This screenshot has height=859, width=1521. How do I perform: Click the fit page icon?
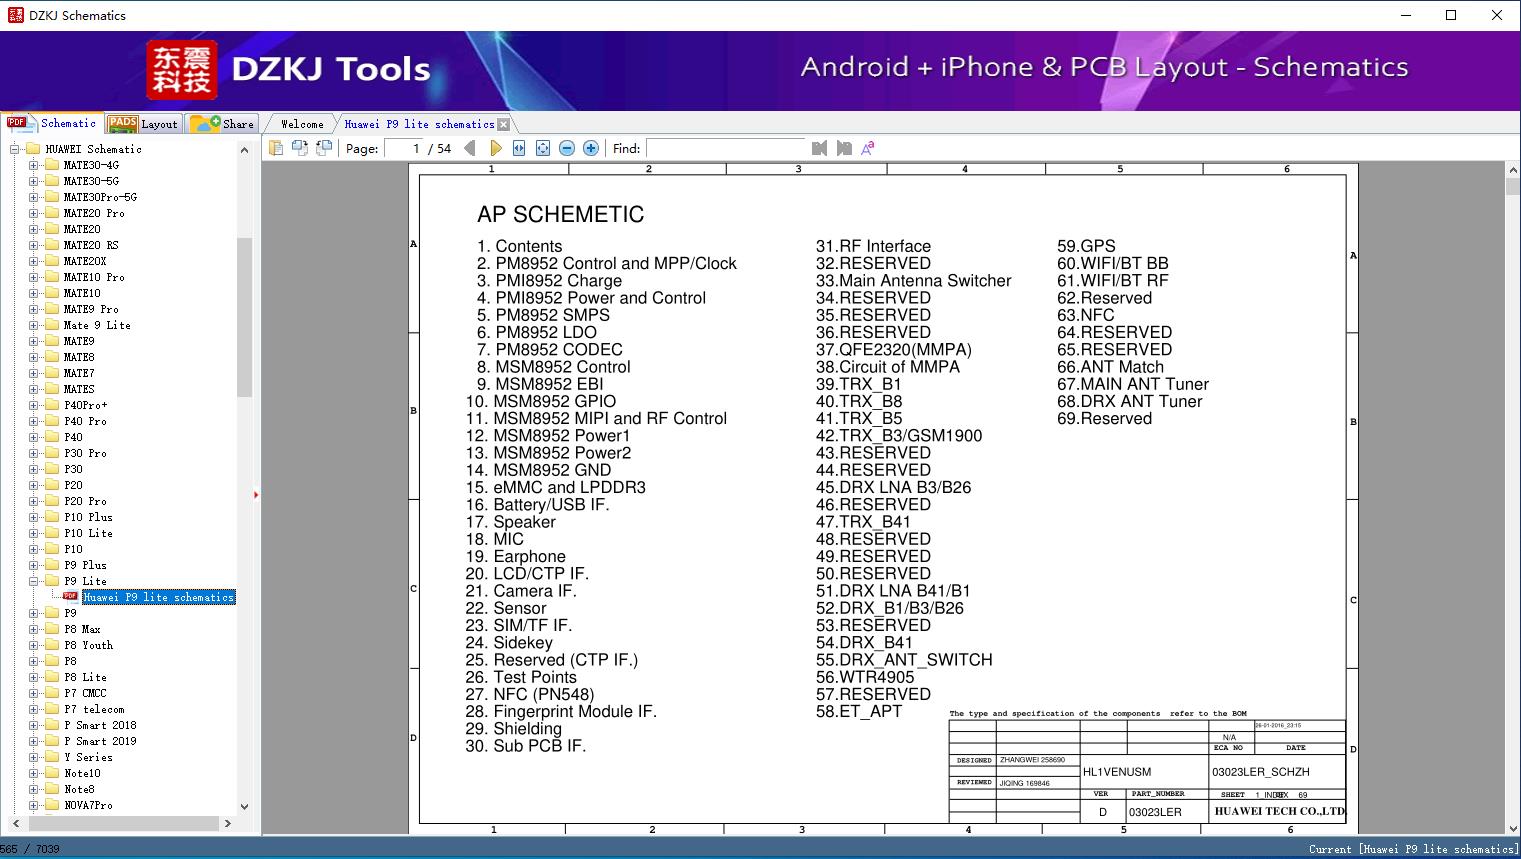point(543,148)
